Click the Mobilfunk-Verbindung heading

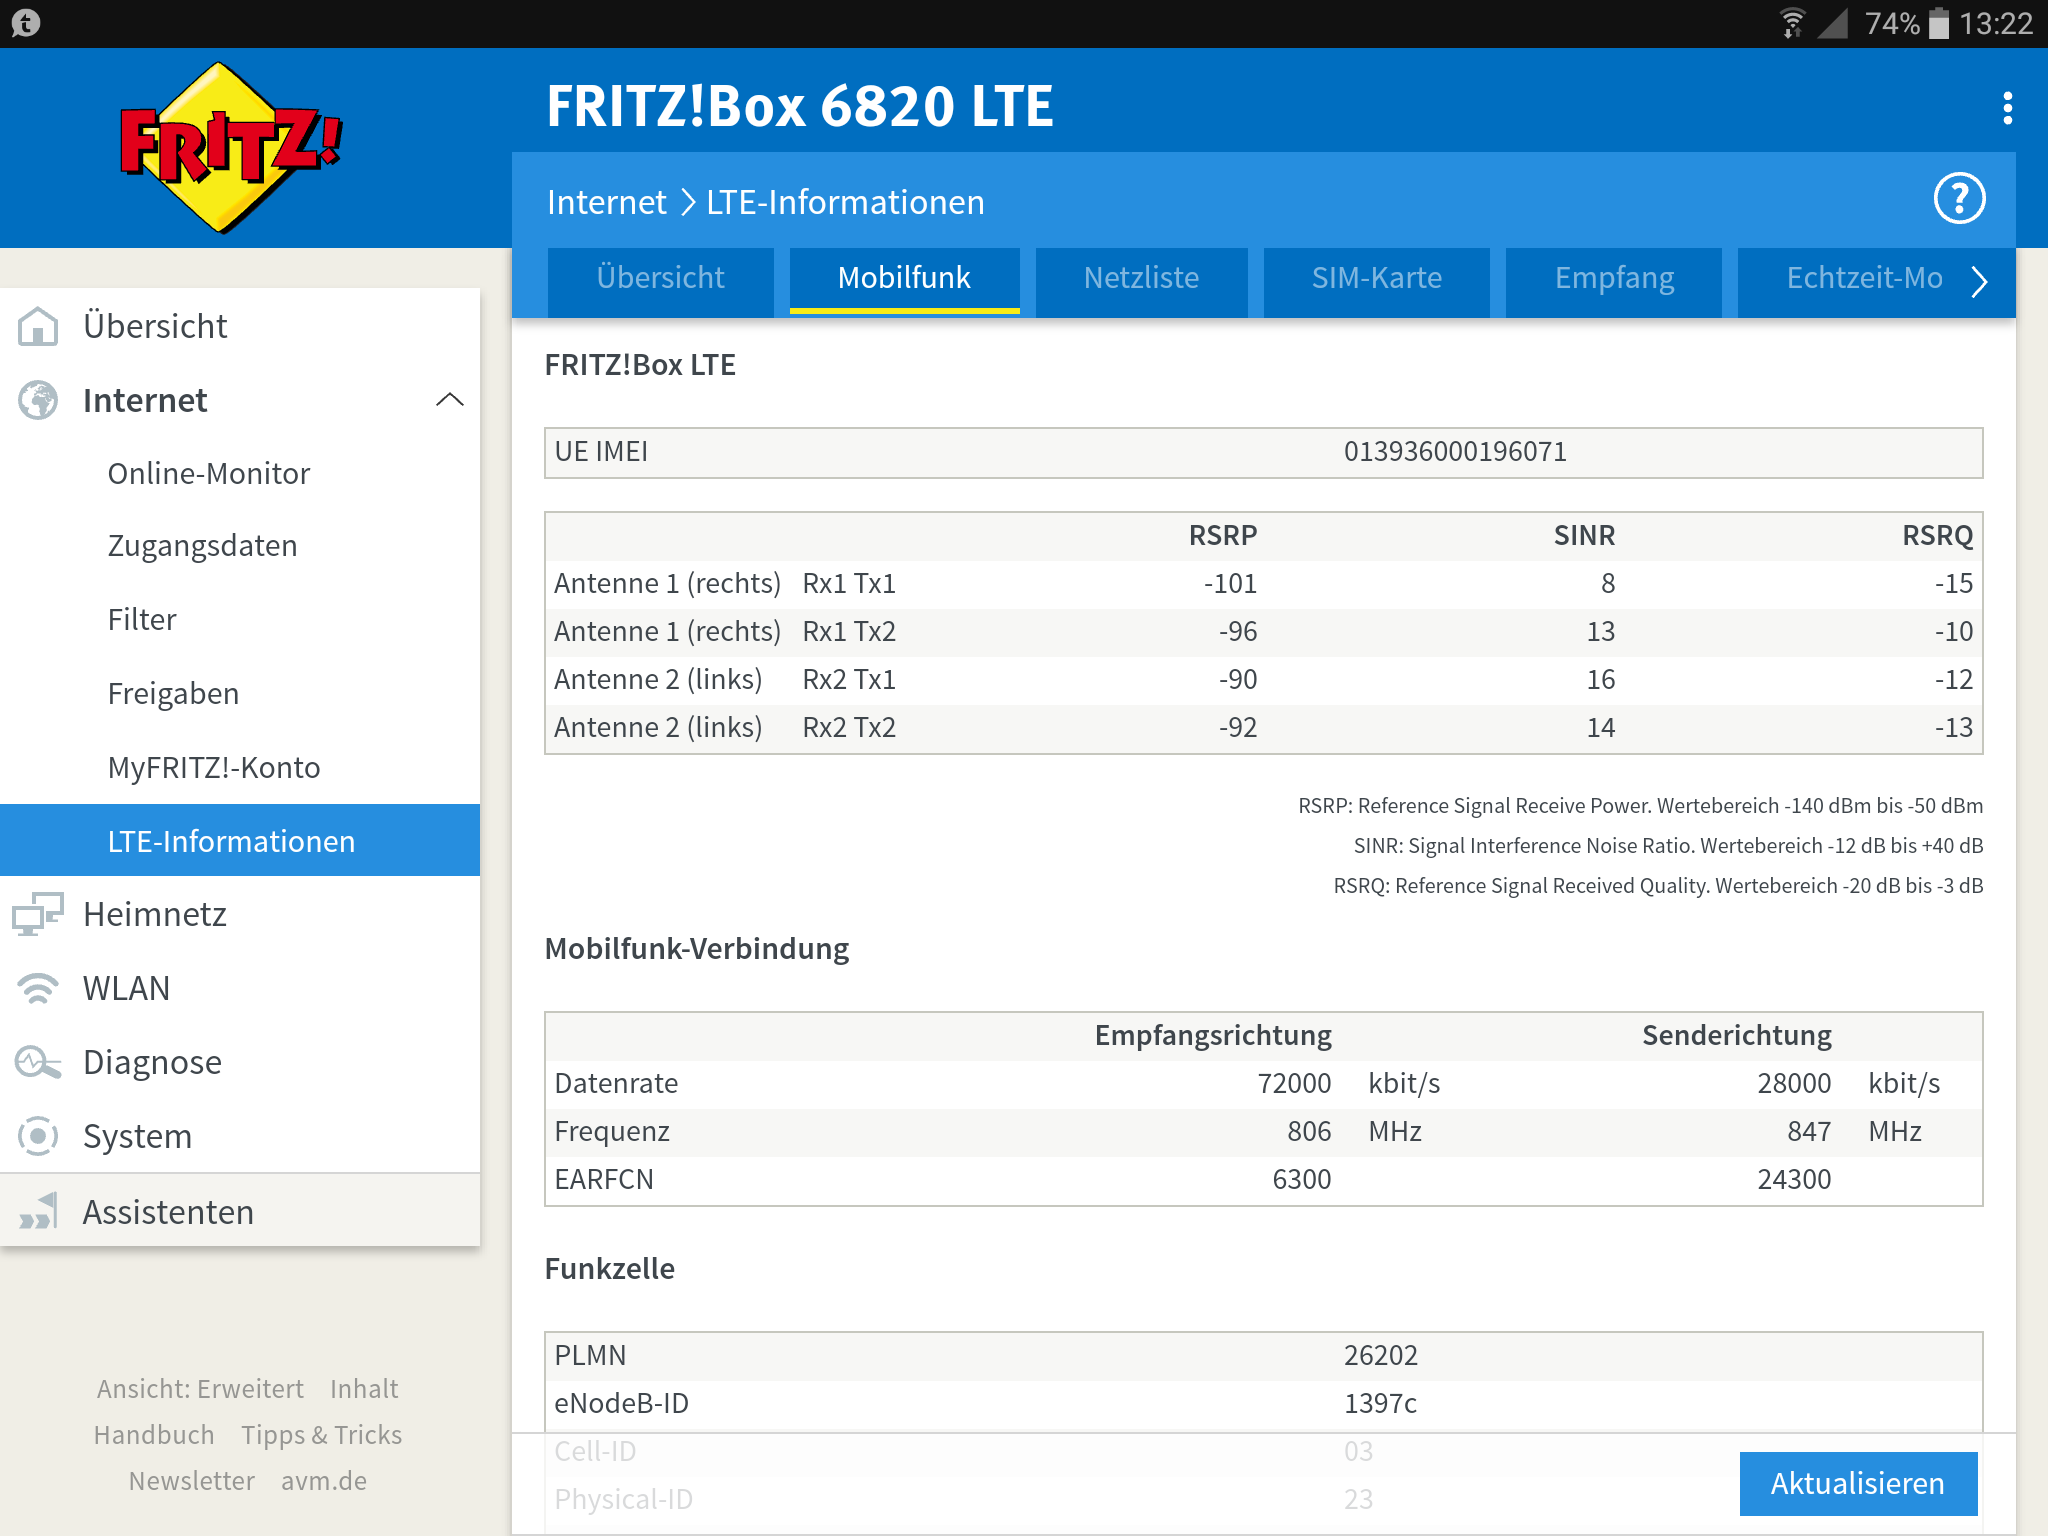click(x=697, y=949)
